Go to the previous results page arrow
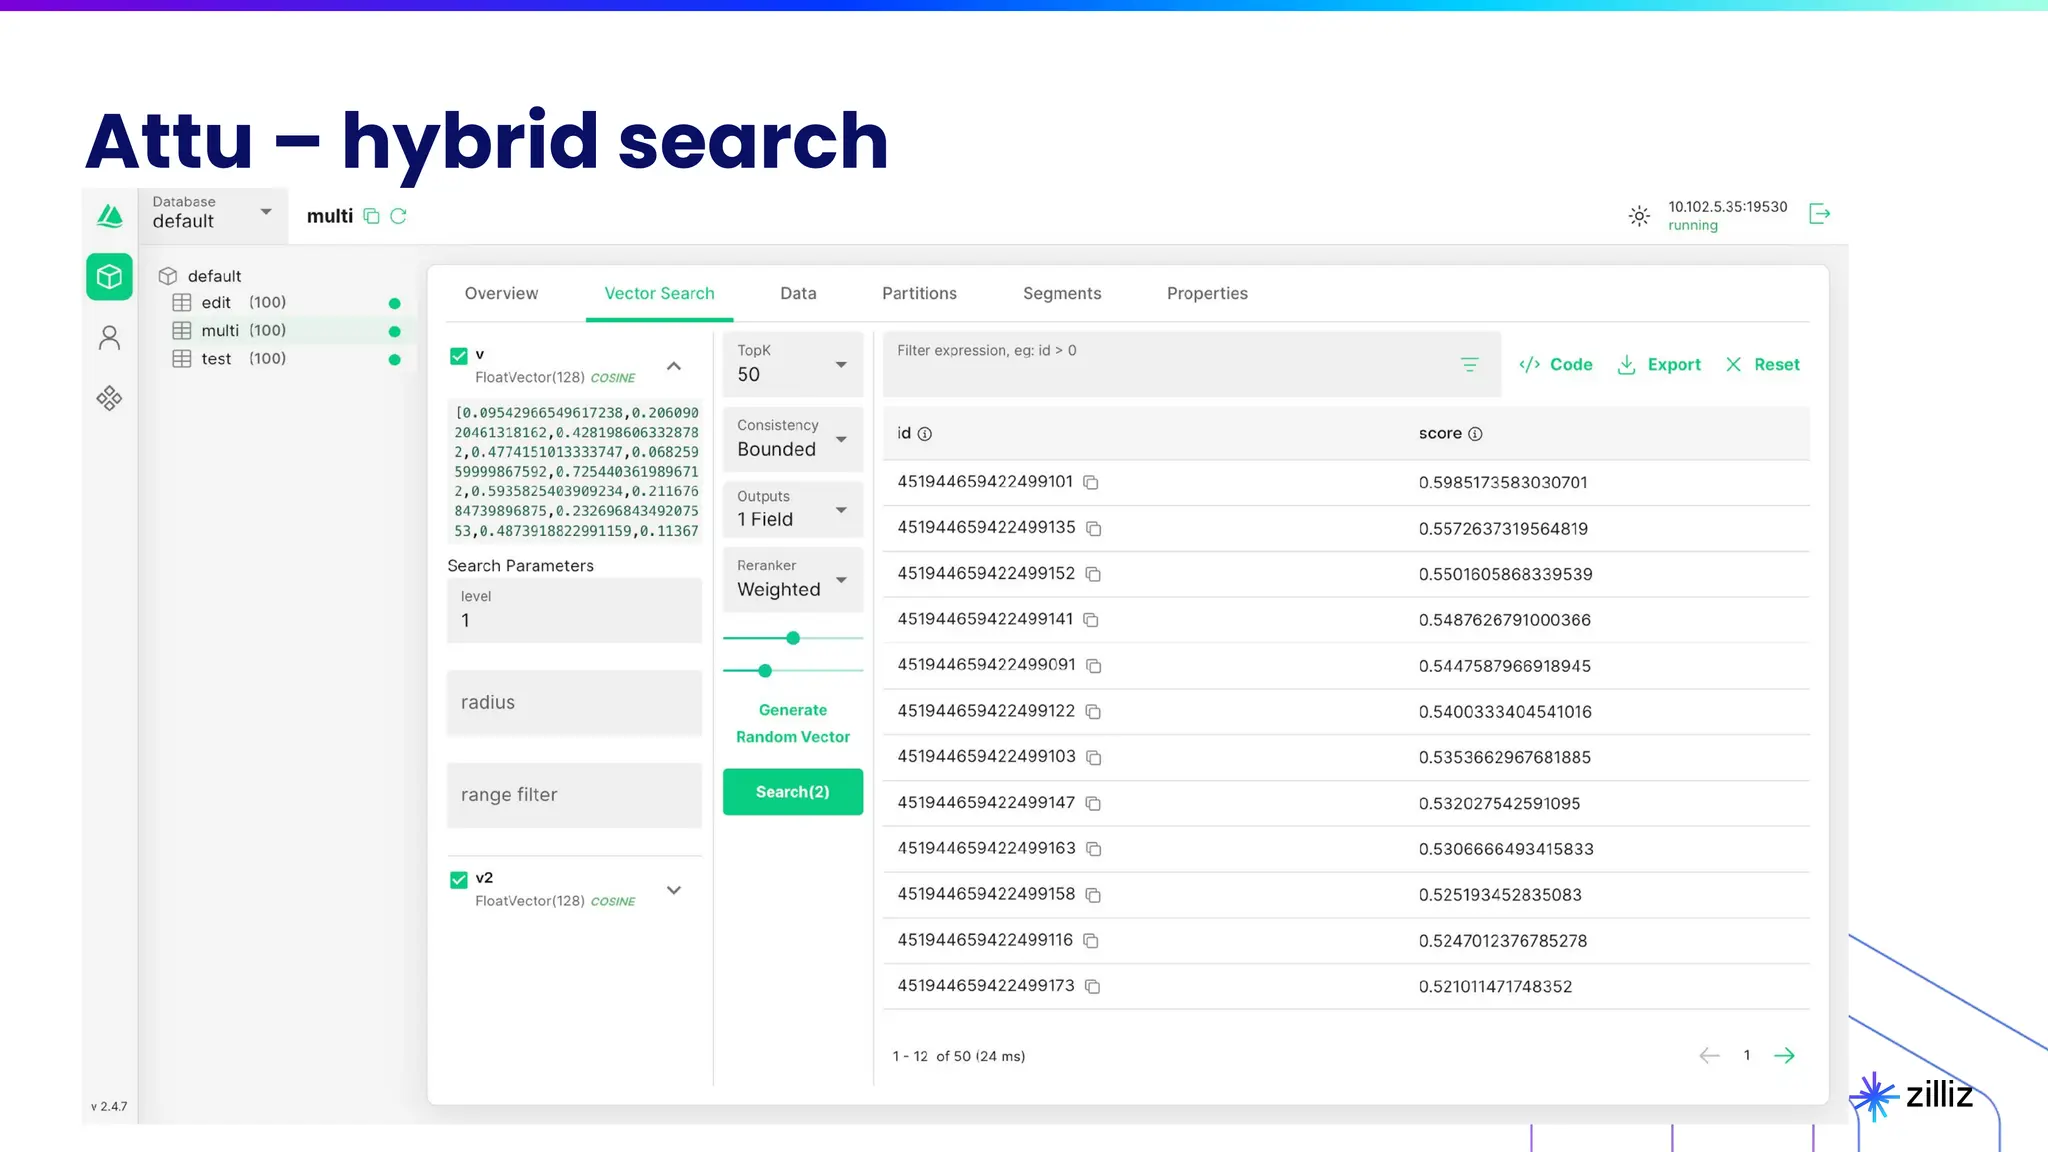 pos(1709,1056)
